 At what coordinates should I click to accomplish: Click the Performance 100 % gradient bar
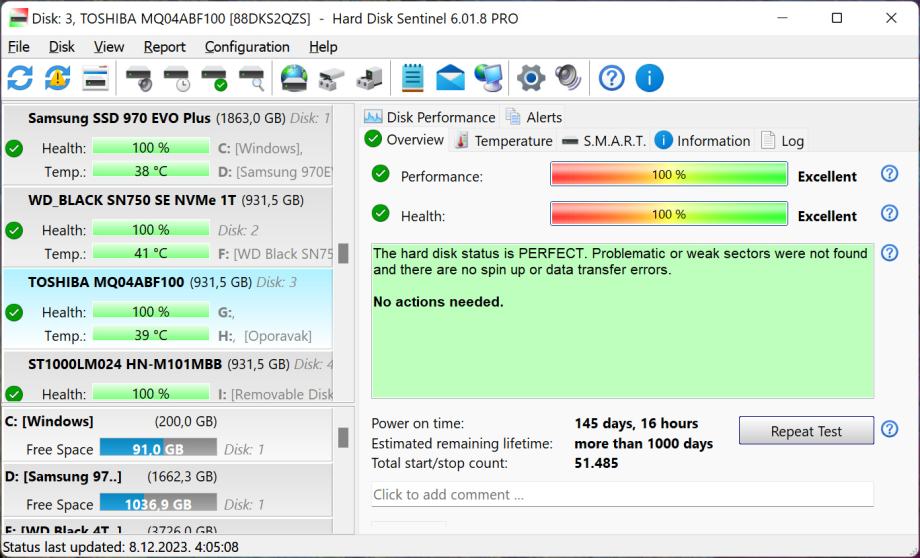click(669, 174)
